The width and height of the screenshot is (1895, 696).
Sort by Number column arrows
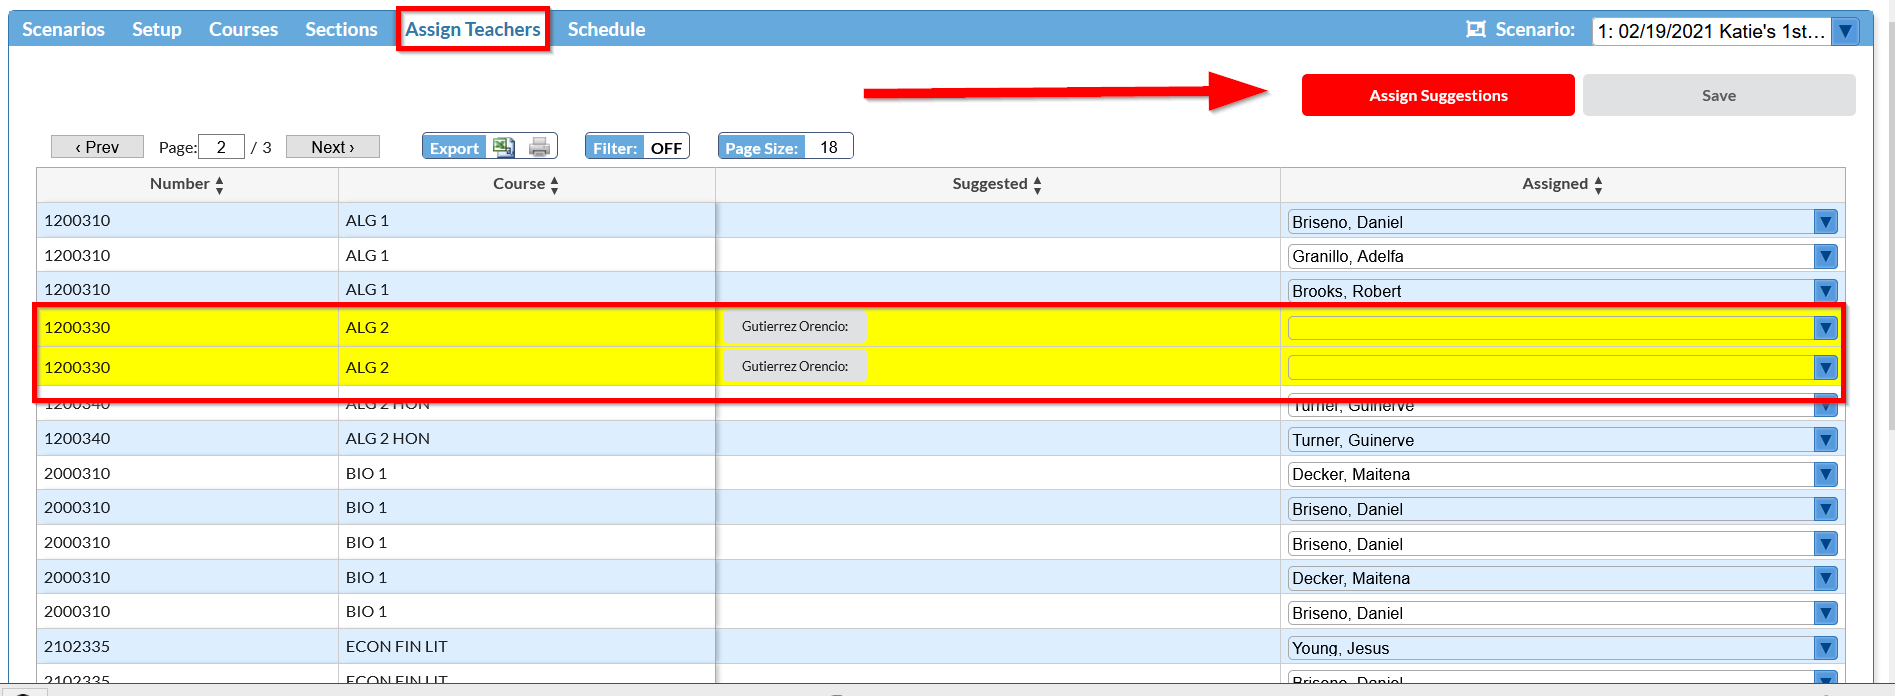pos(219,185)
